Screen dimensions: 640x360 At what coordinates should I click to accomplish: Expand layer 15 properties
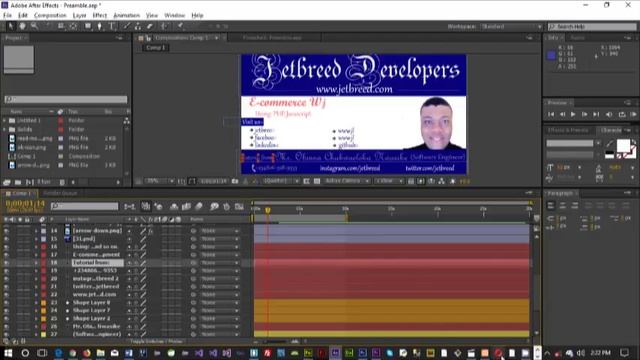[x=36, y=239]
